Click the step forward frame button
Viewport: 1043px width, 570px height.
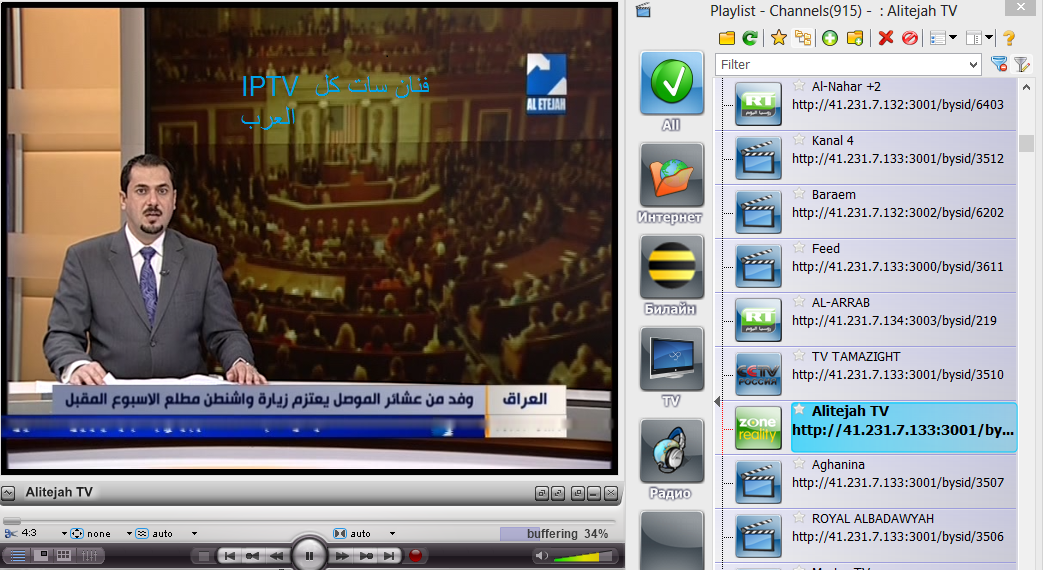click(x=366, y=555)
